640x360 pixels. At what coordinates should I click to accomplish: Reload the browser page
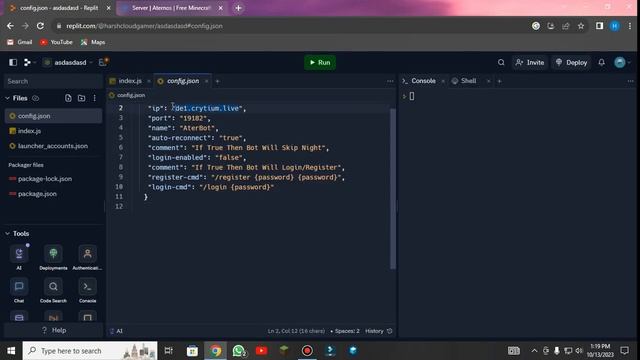(40, 26)
